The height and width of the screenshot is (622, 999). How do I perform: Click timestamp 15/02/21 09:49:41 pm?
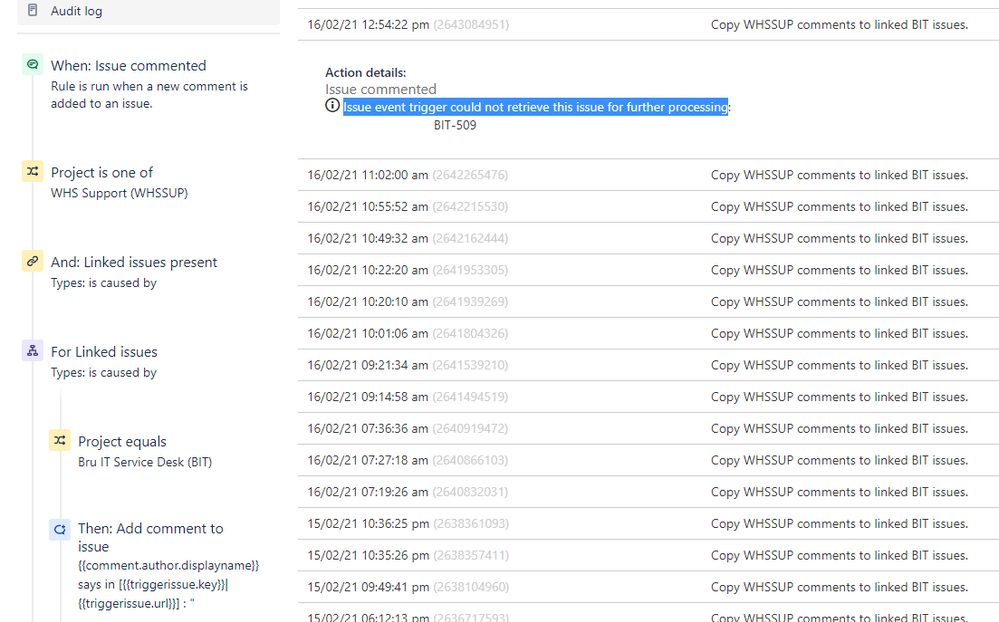coord(368,587)
